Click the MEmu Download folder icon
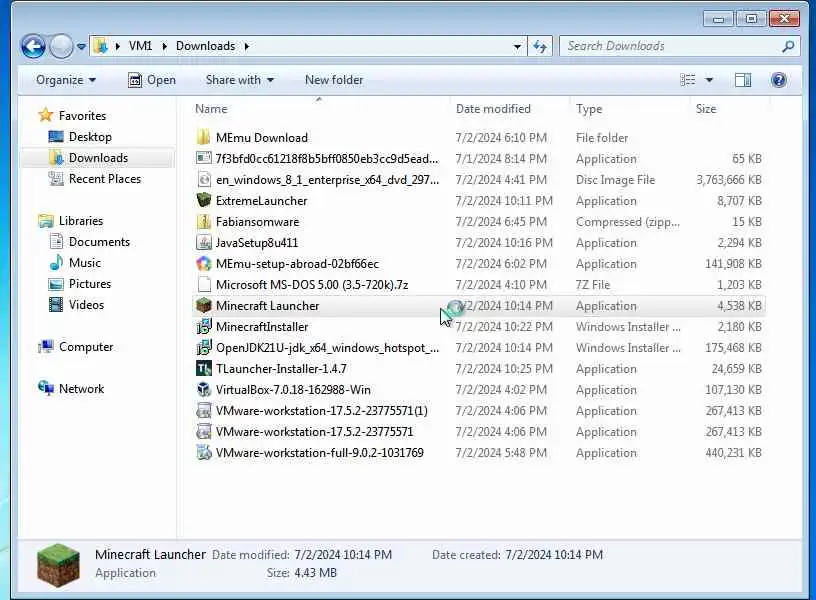Image resolution: width=816 pixels, height=600 pixels. 203,138
